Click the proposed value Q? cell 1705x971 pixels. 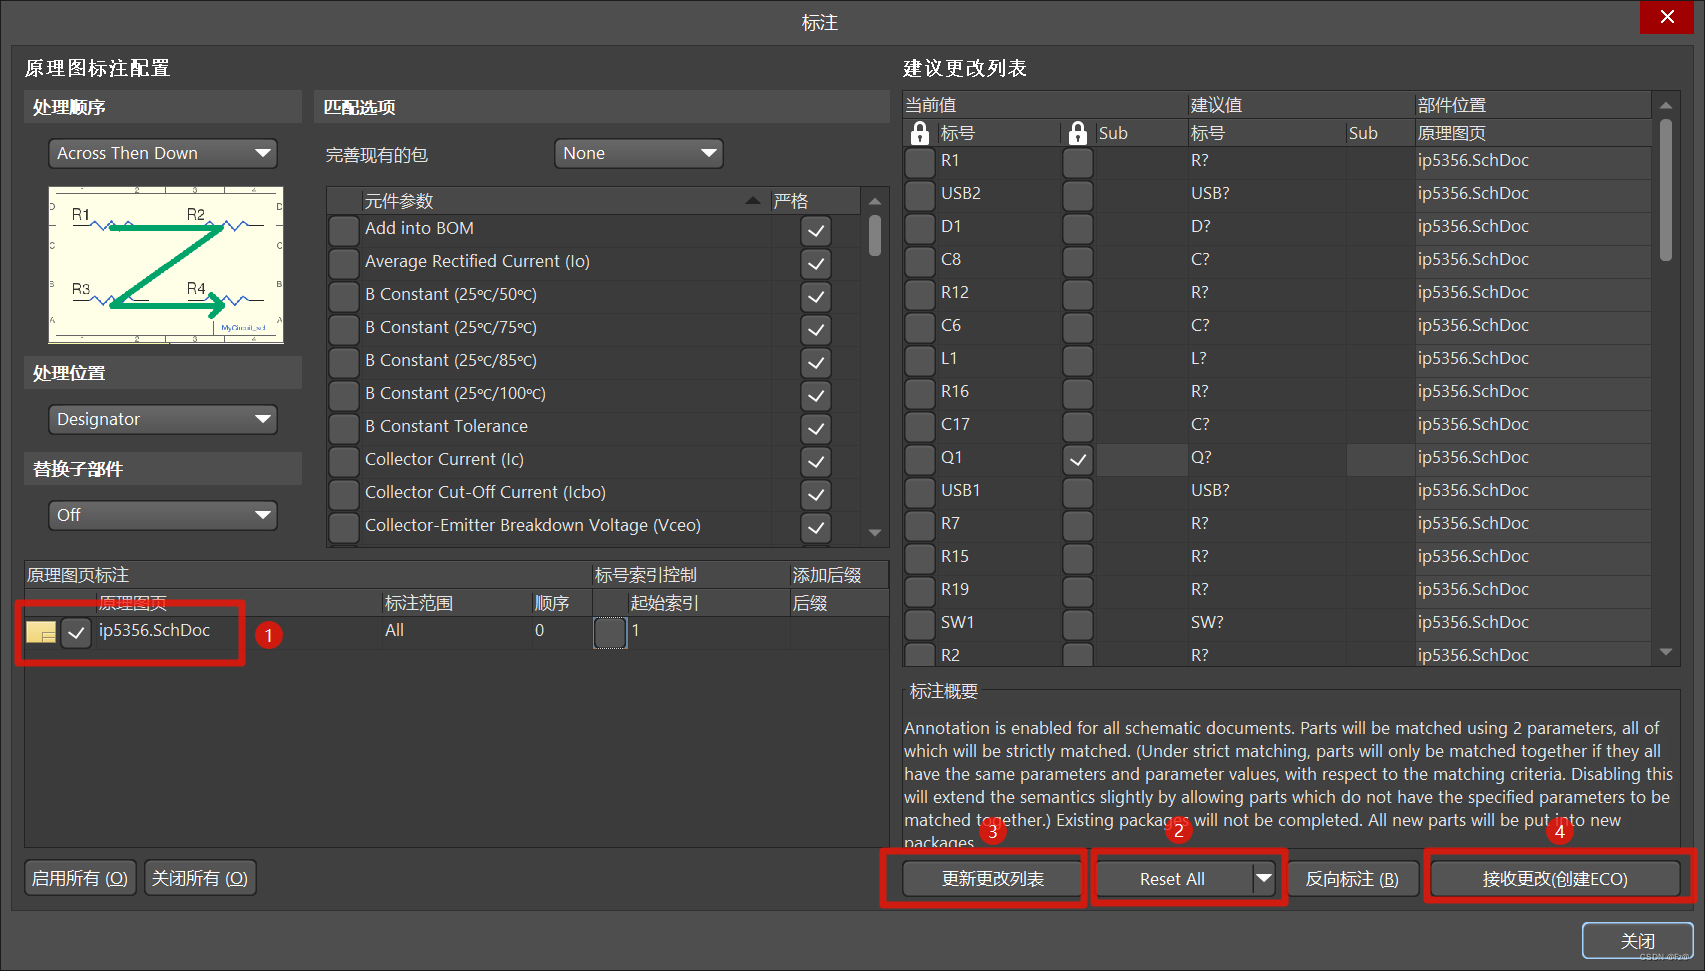[1266, 458]
